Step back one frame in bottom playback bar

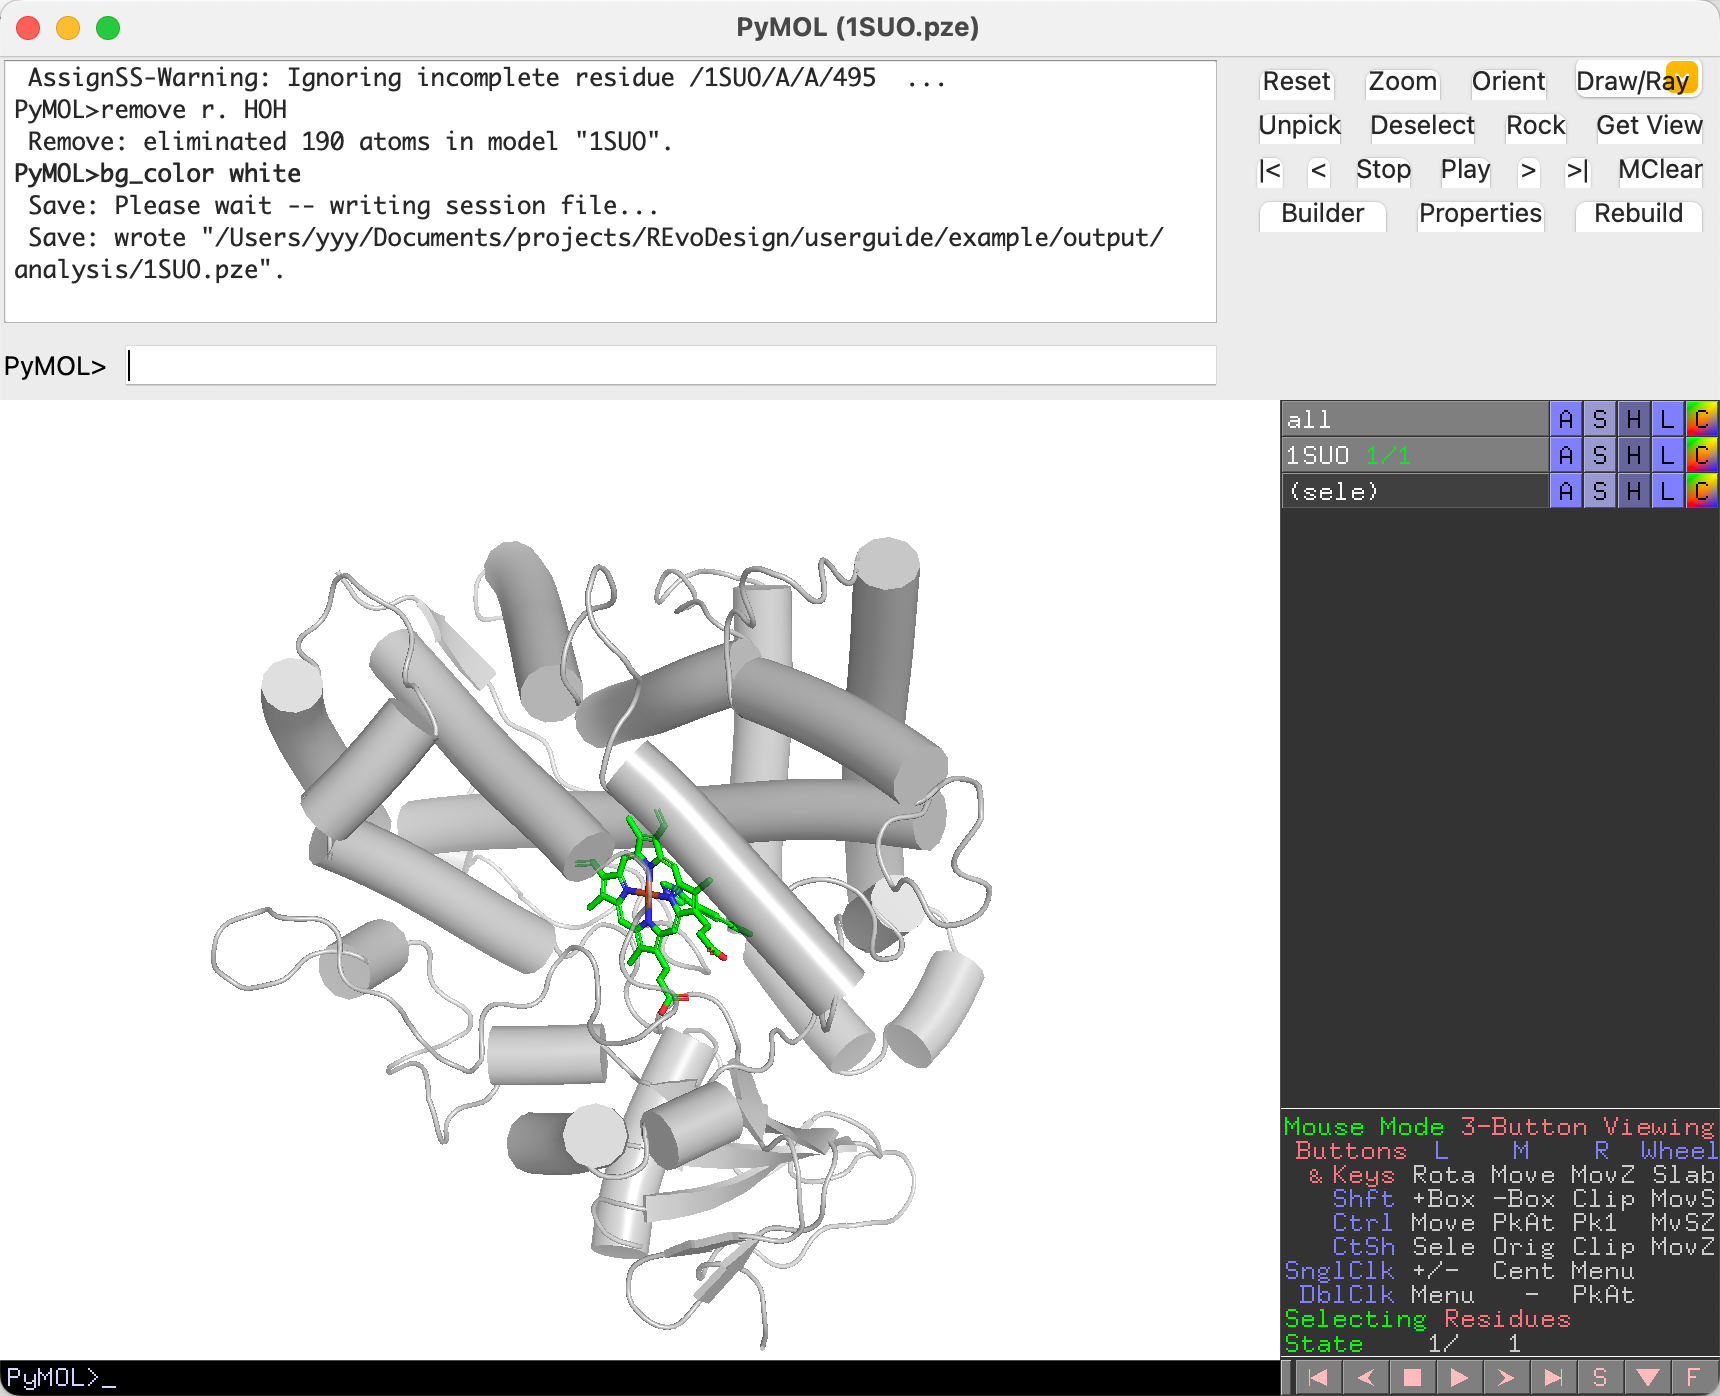pos(1365,1377)
